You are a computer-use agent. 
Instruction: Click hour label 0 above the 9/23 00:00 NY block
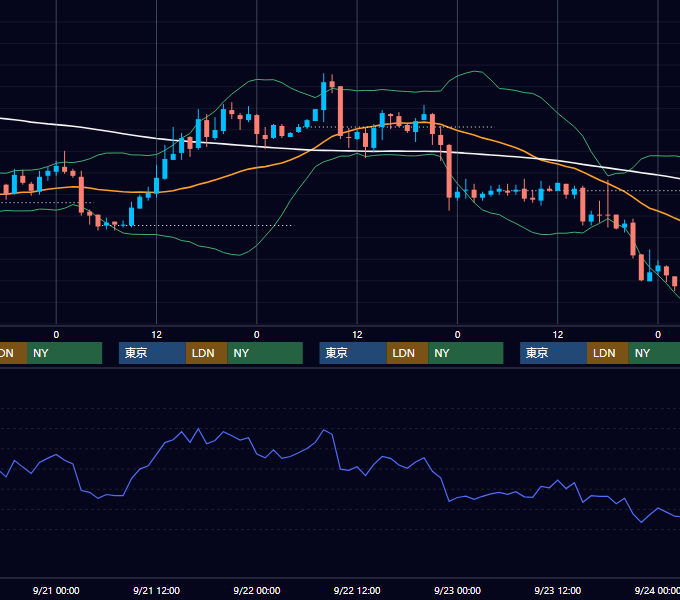[458, 335]
